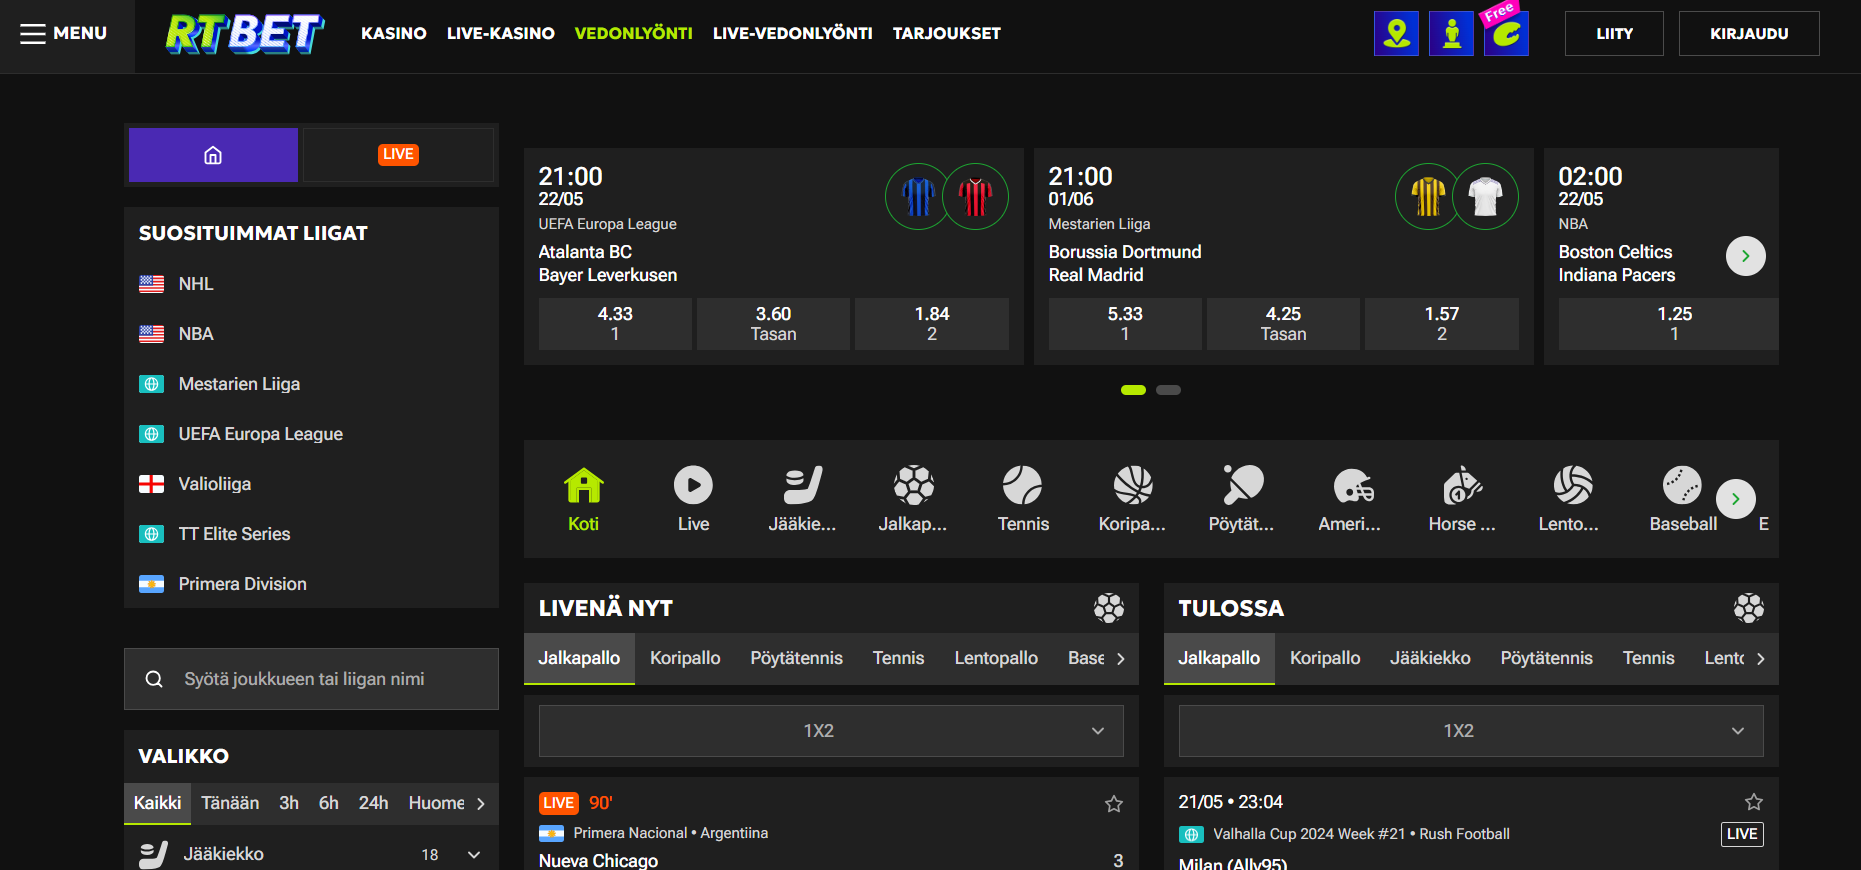Screen dimensions: 1861x870
Task: Open the blue map pin promo icon
Action: pyautogui.click(x=1396, y=34)
